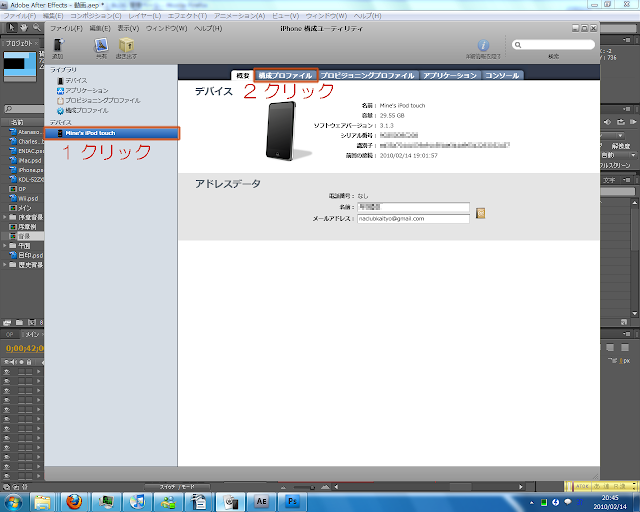Image resolution: width=640 pixels, height=512 pixels.
Task: Click the audio speaker icon in preview panel
Action: click(608, 122)
